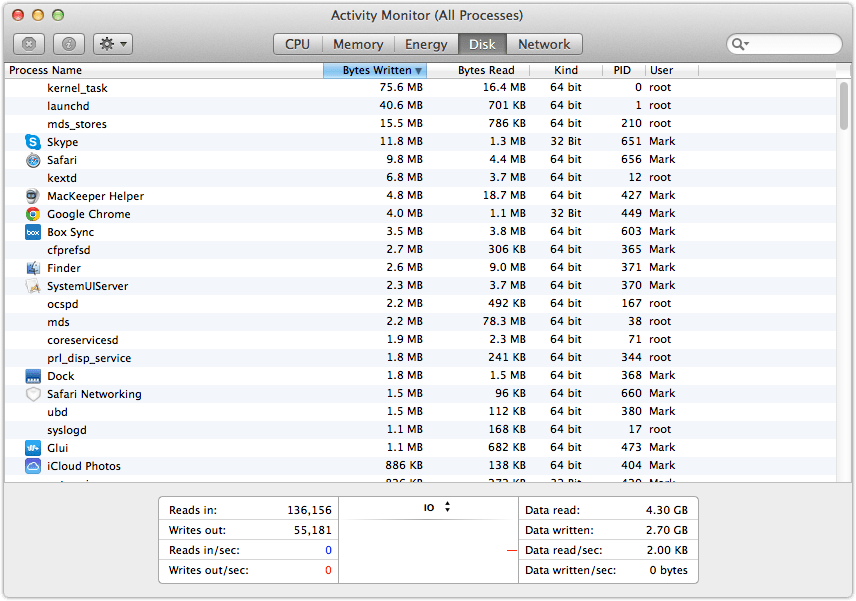Screen dimensions: 856x601
Task: Click the Inspect process info button
Action: (69, 44)
